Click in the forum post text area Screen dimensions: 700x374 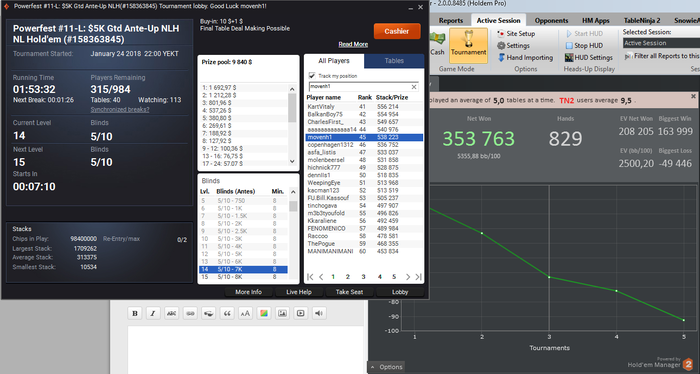coord(245,350)
